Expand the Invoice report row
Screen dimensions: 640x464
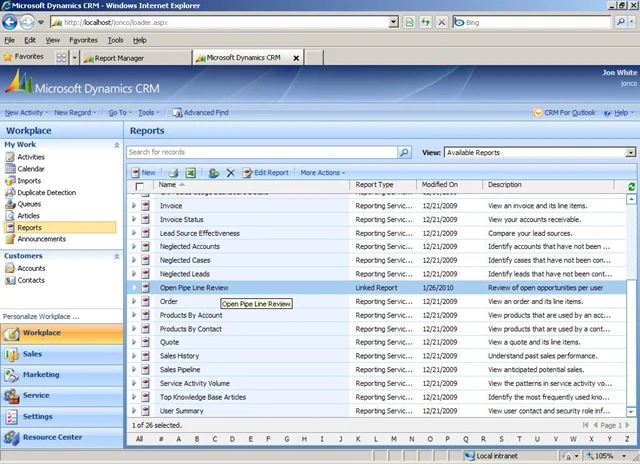click(134, 206)
